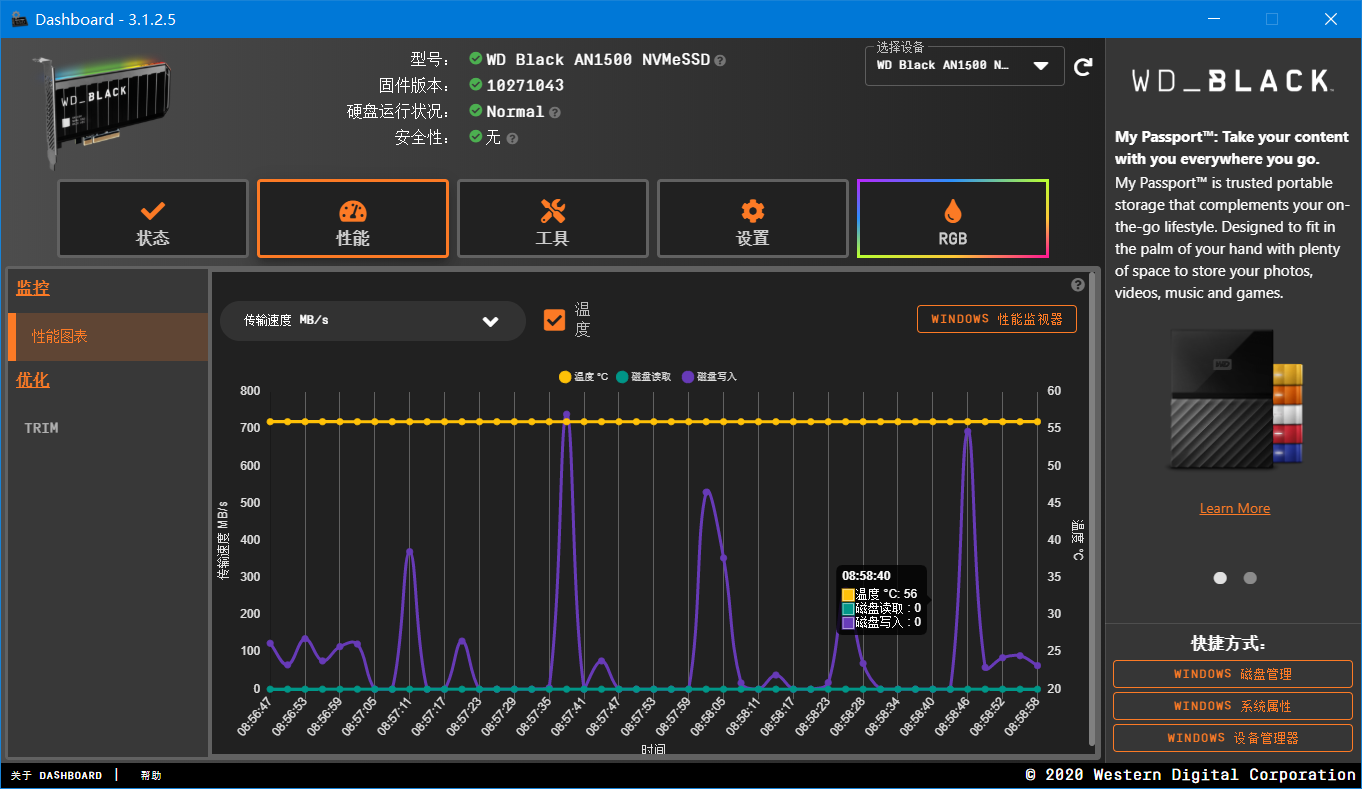Toggle 磁盘读取 series in chart legend
This screenshot has width=1362, height=789.
[x=643, y=377]
